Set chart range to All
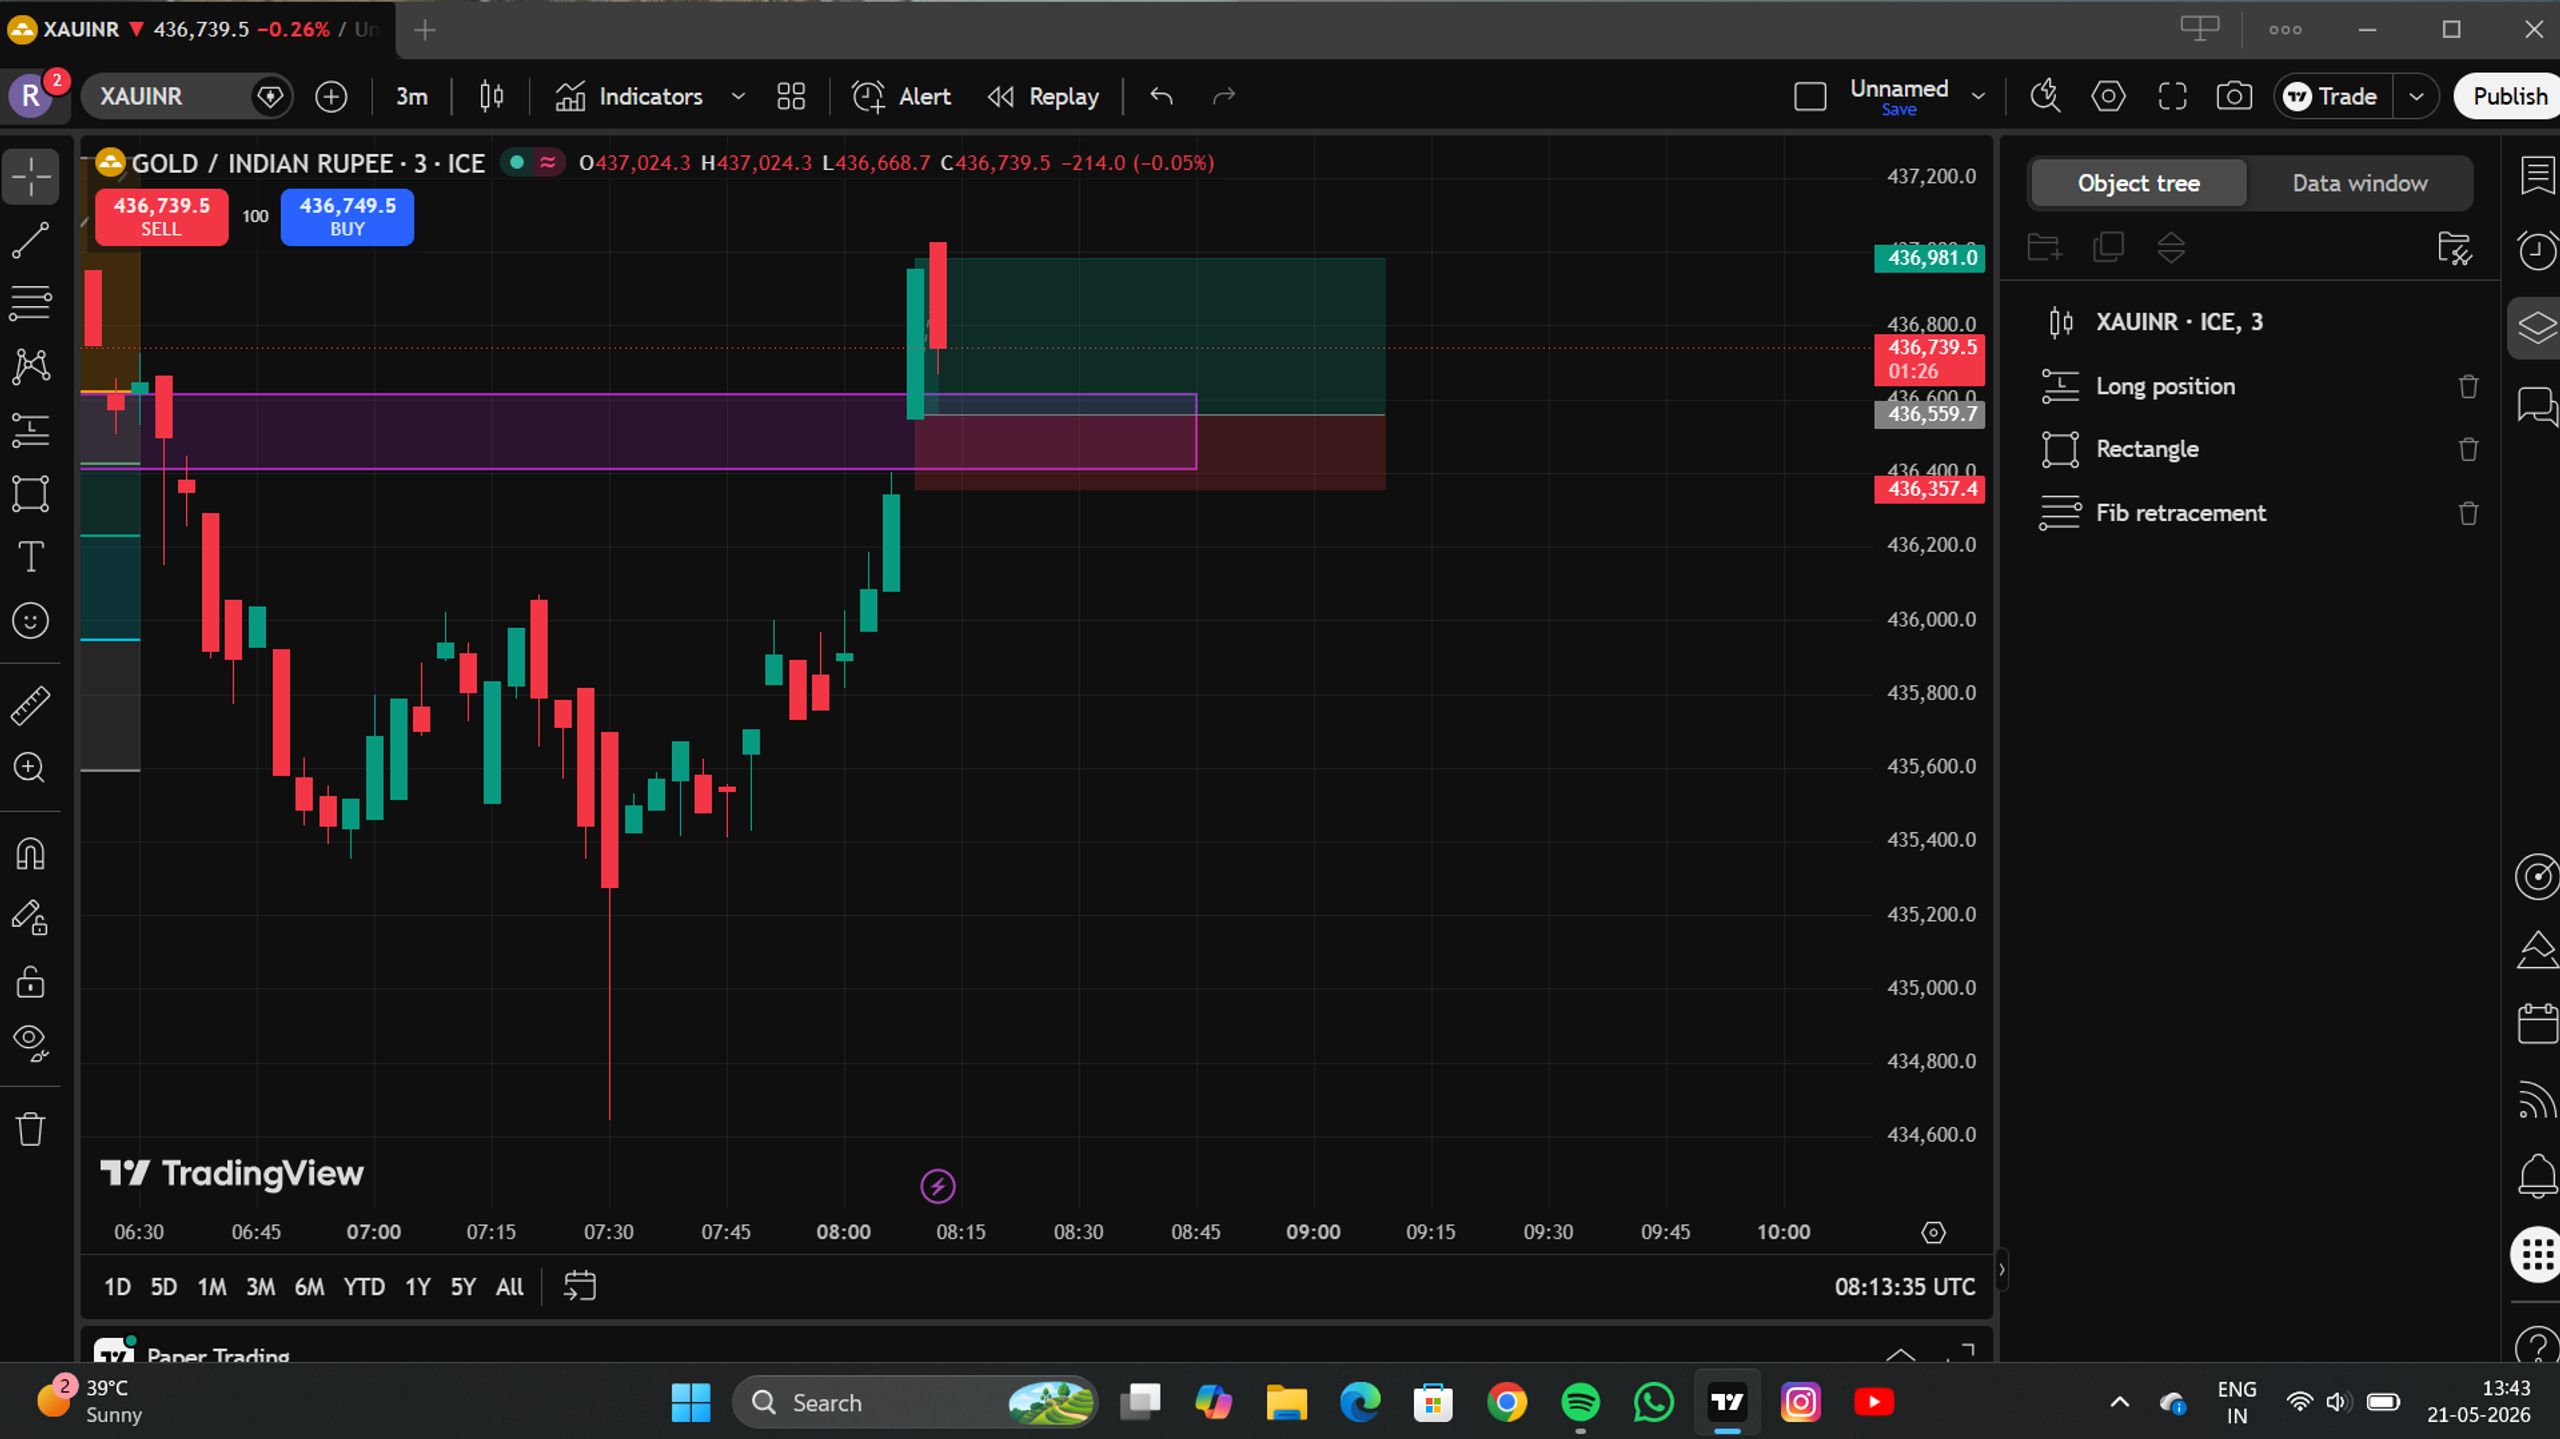The height and width of the screenshot is (1439, 2560). tap(510, 1286)
